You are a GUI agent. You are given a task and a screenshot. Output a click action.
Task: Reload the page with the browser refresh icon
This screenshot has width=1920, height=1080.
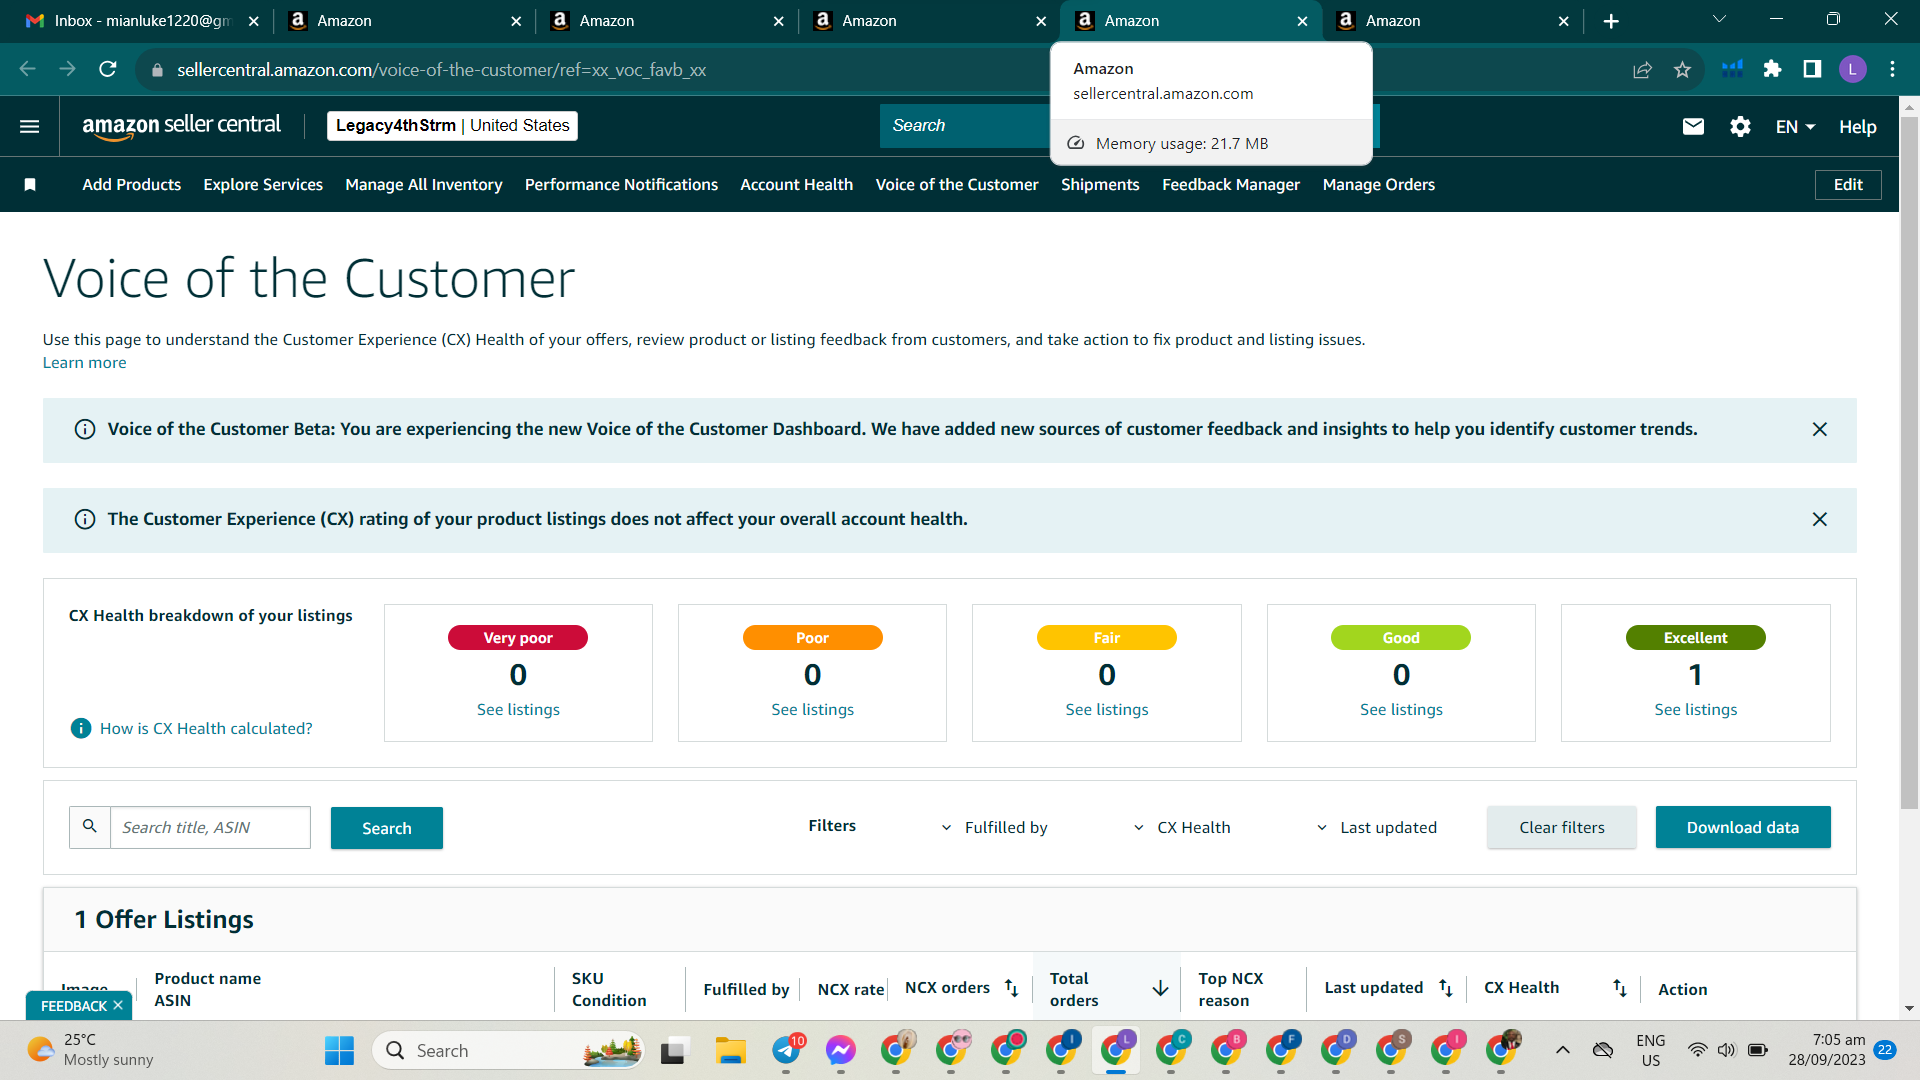108,69
